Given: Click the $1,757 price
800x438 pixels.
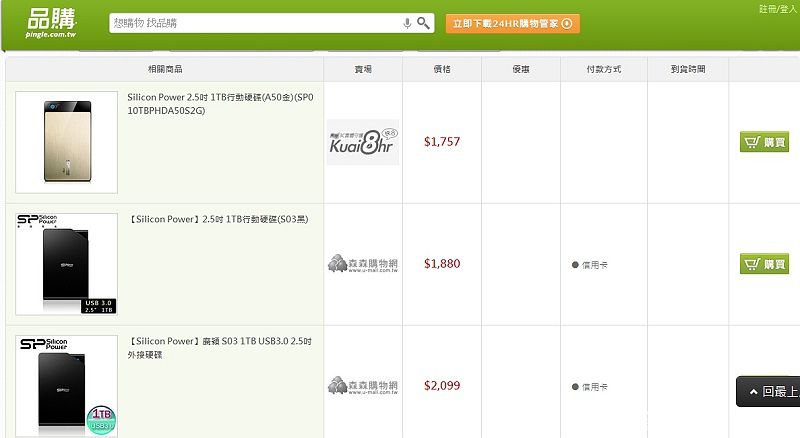Looking at the screenshot, I should (442, 141).
